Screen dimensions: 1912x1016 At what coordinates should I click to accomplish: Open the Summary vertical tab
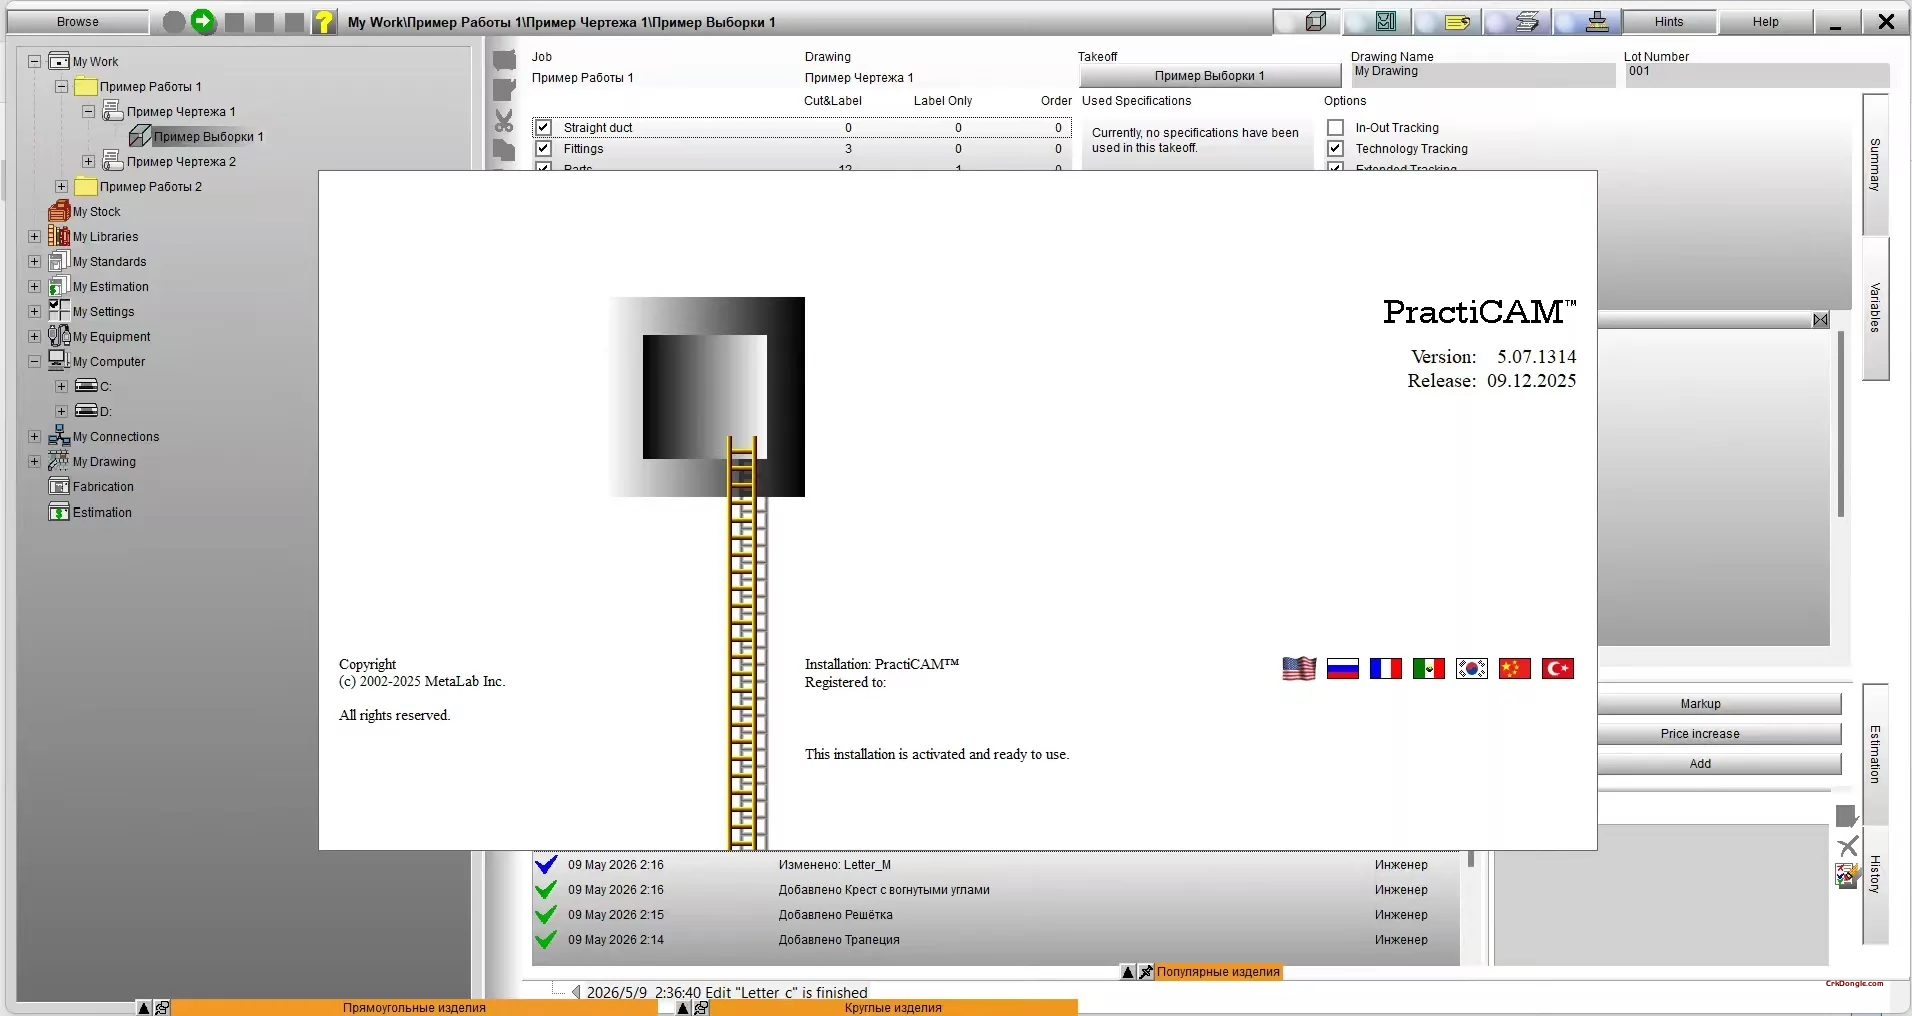(x=1875, y=165)
